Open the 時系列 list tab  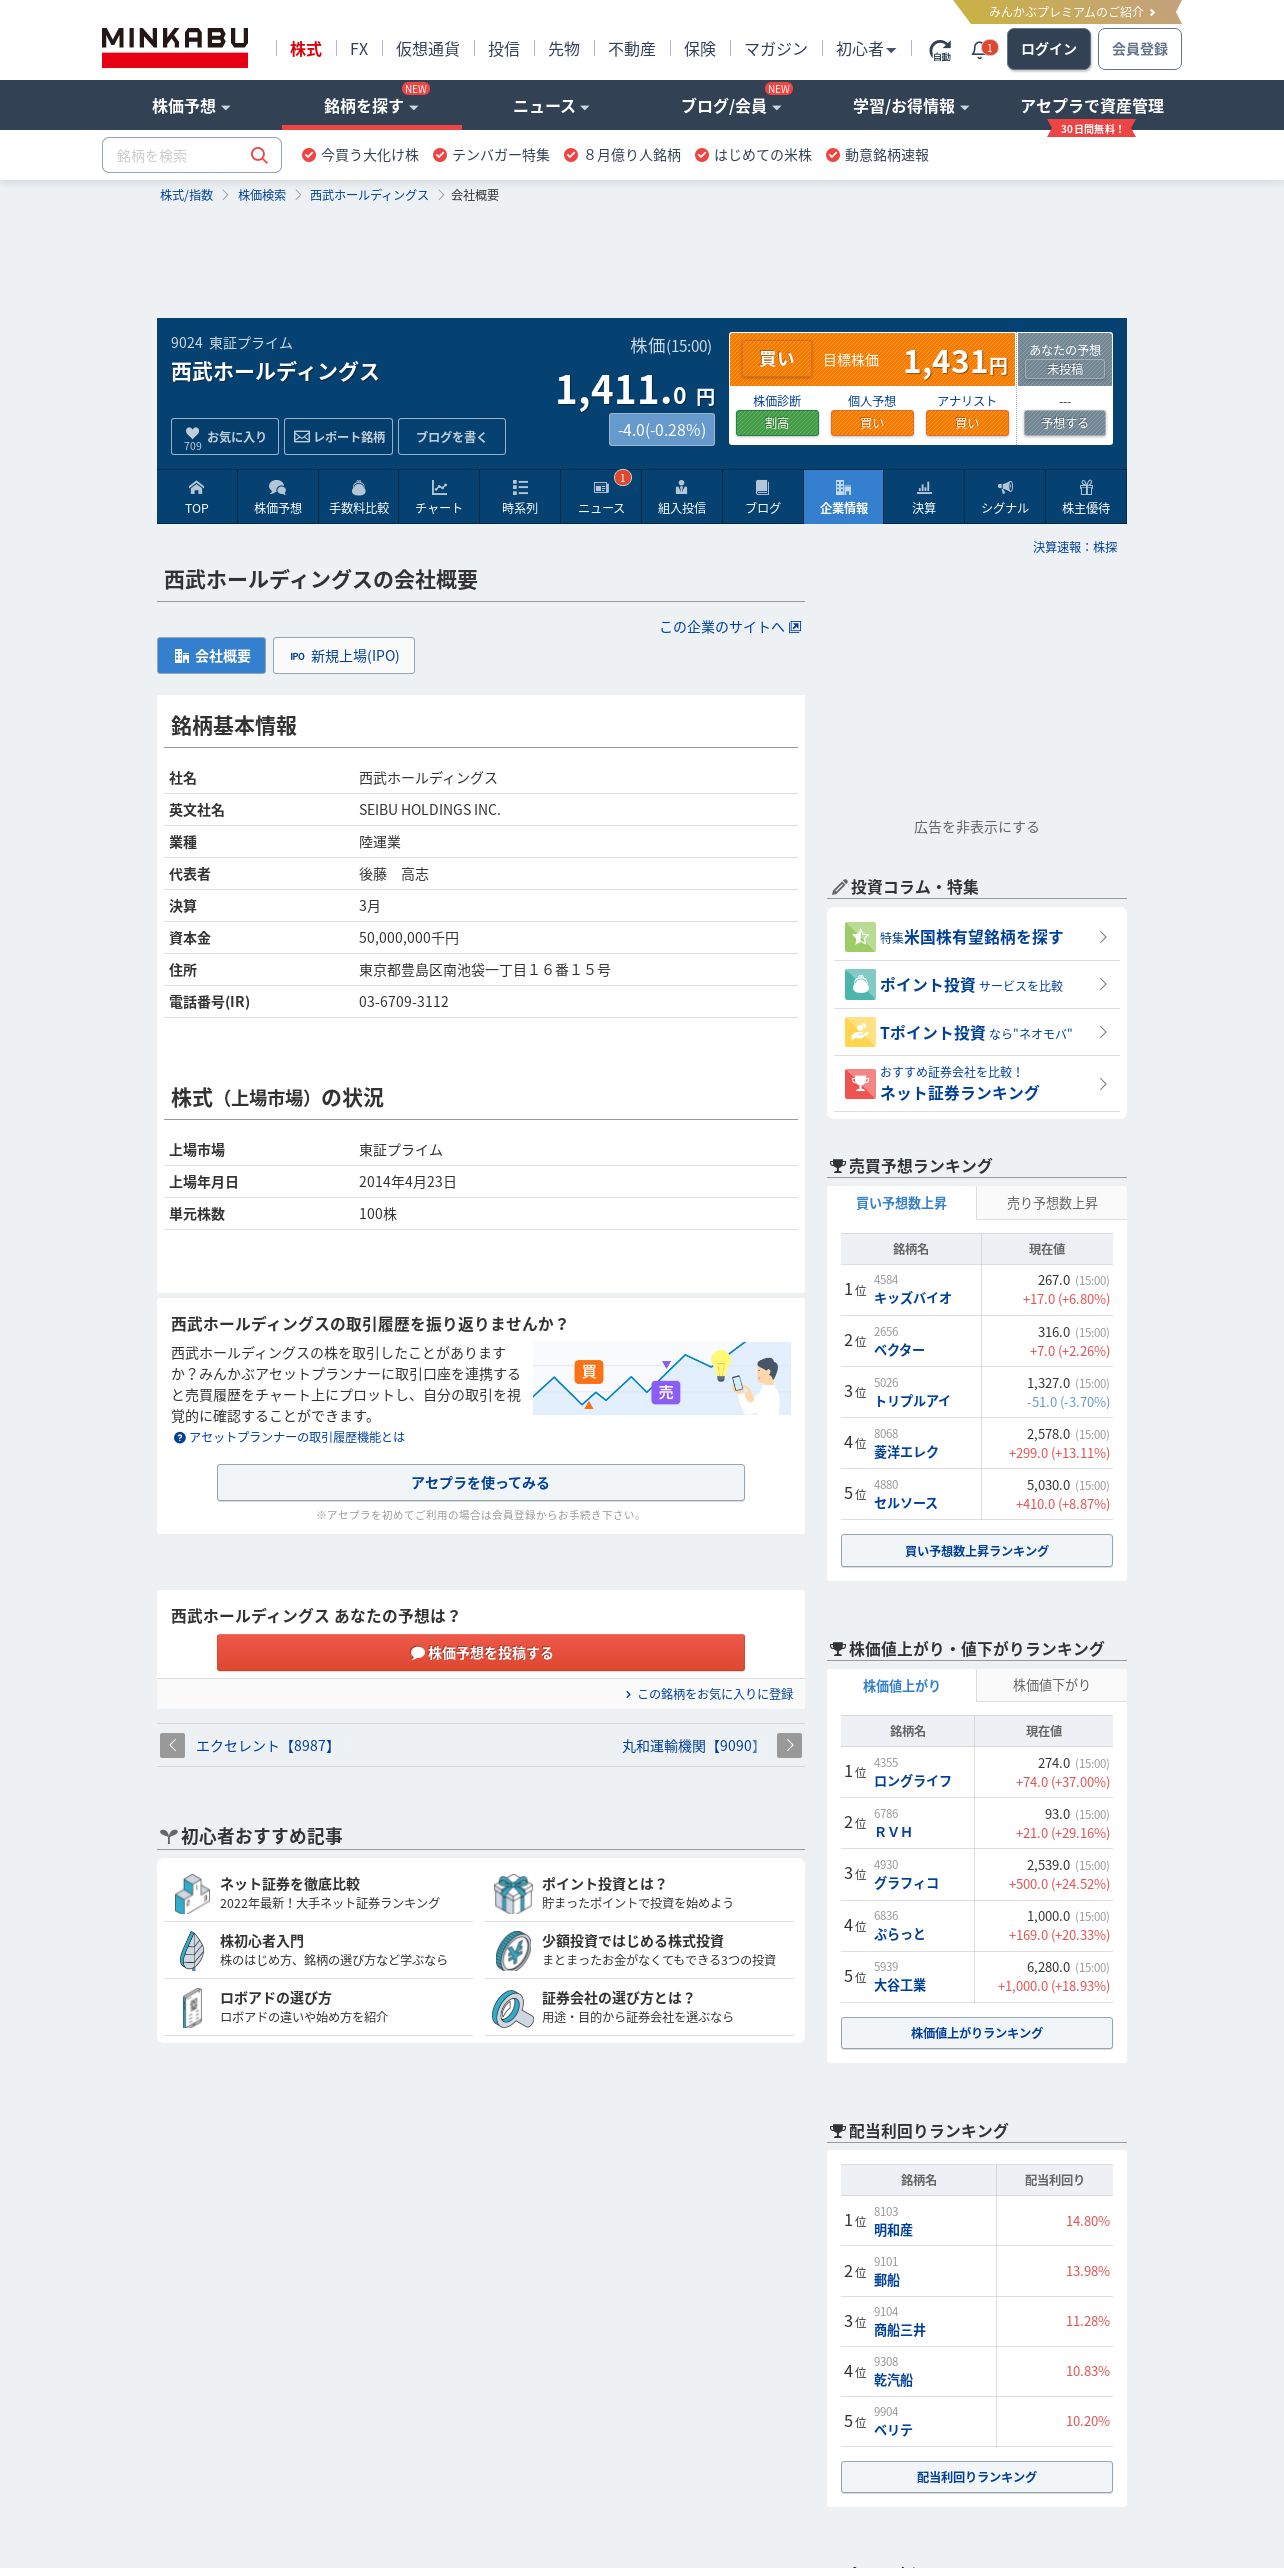click(520, 497)
